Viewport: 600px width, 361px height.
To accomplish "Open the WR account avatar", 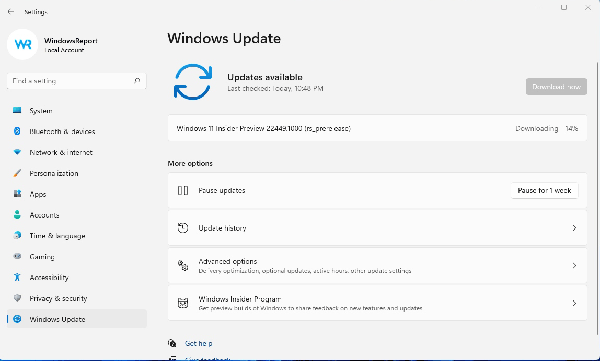I will point(23,44).
